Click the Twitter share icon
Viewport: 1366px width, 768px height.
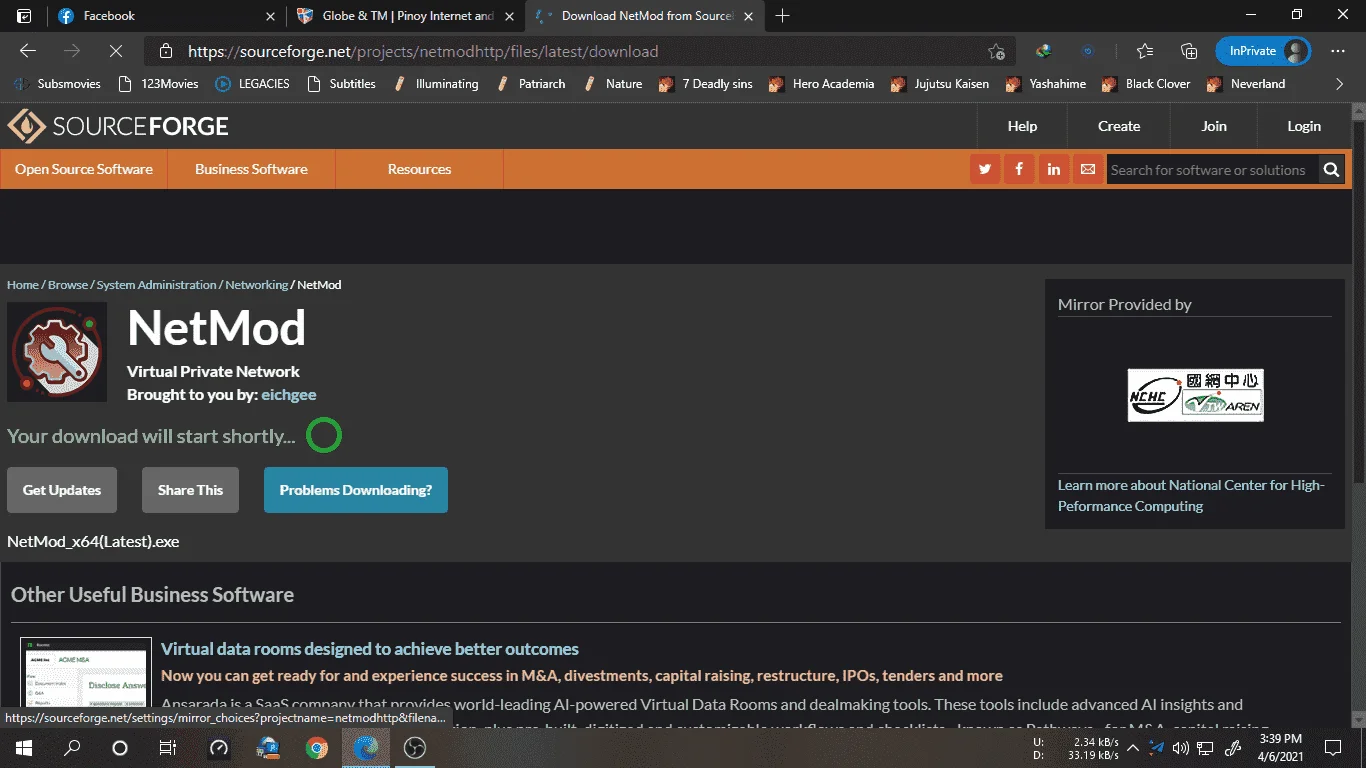(985, 170)
